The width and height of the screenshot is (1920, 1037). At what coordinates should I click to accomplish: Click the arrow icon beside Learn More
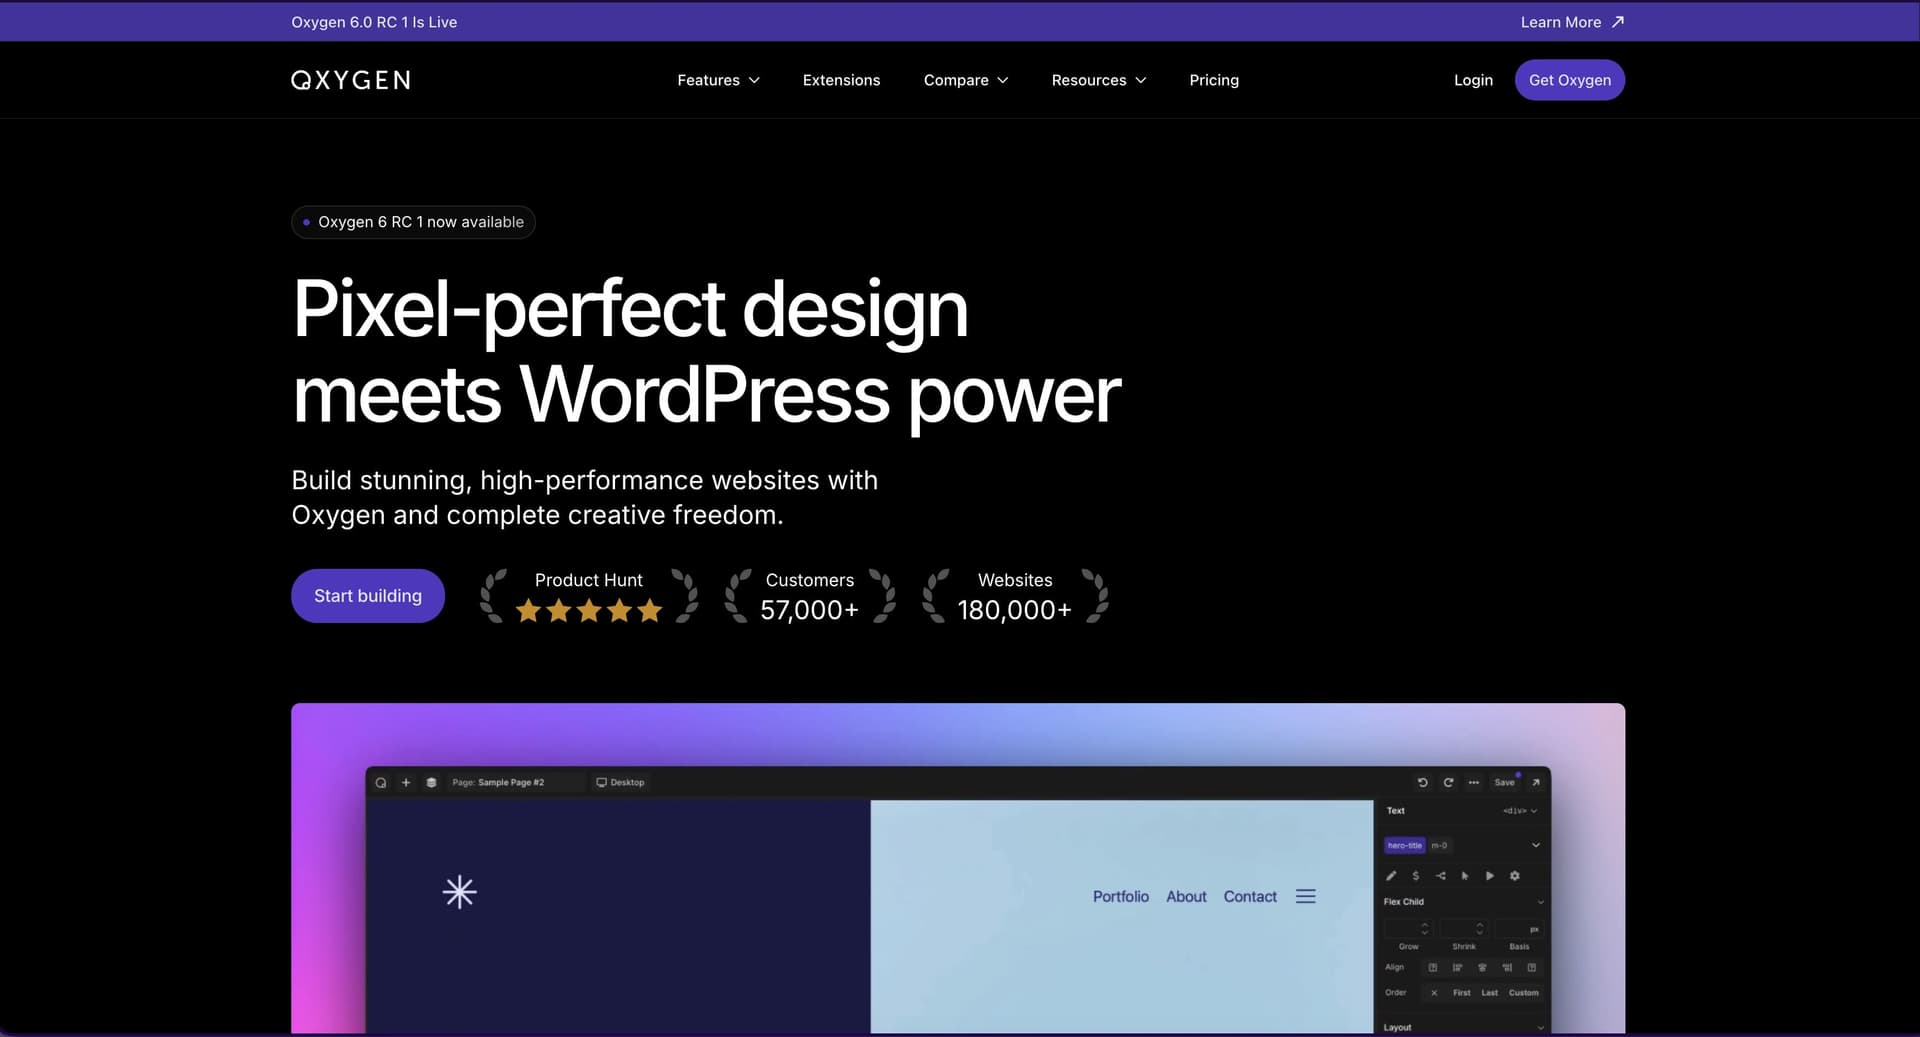click(1617, 22)
